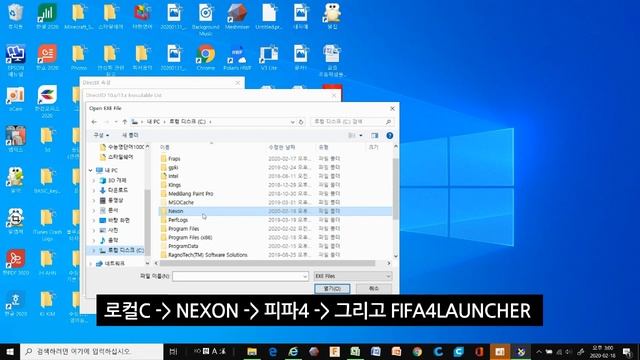Open the view options dropdown arrow
This screenshot has height=360, width=640.
(361, 135)
